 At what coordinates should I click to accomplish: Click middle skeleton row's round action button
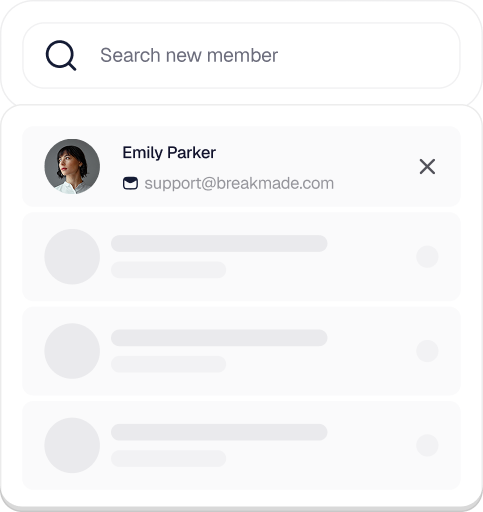427,351
